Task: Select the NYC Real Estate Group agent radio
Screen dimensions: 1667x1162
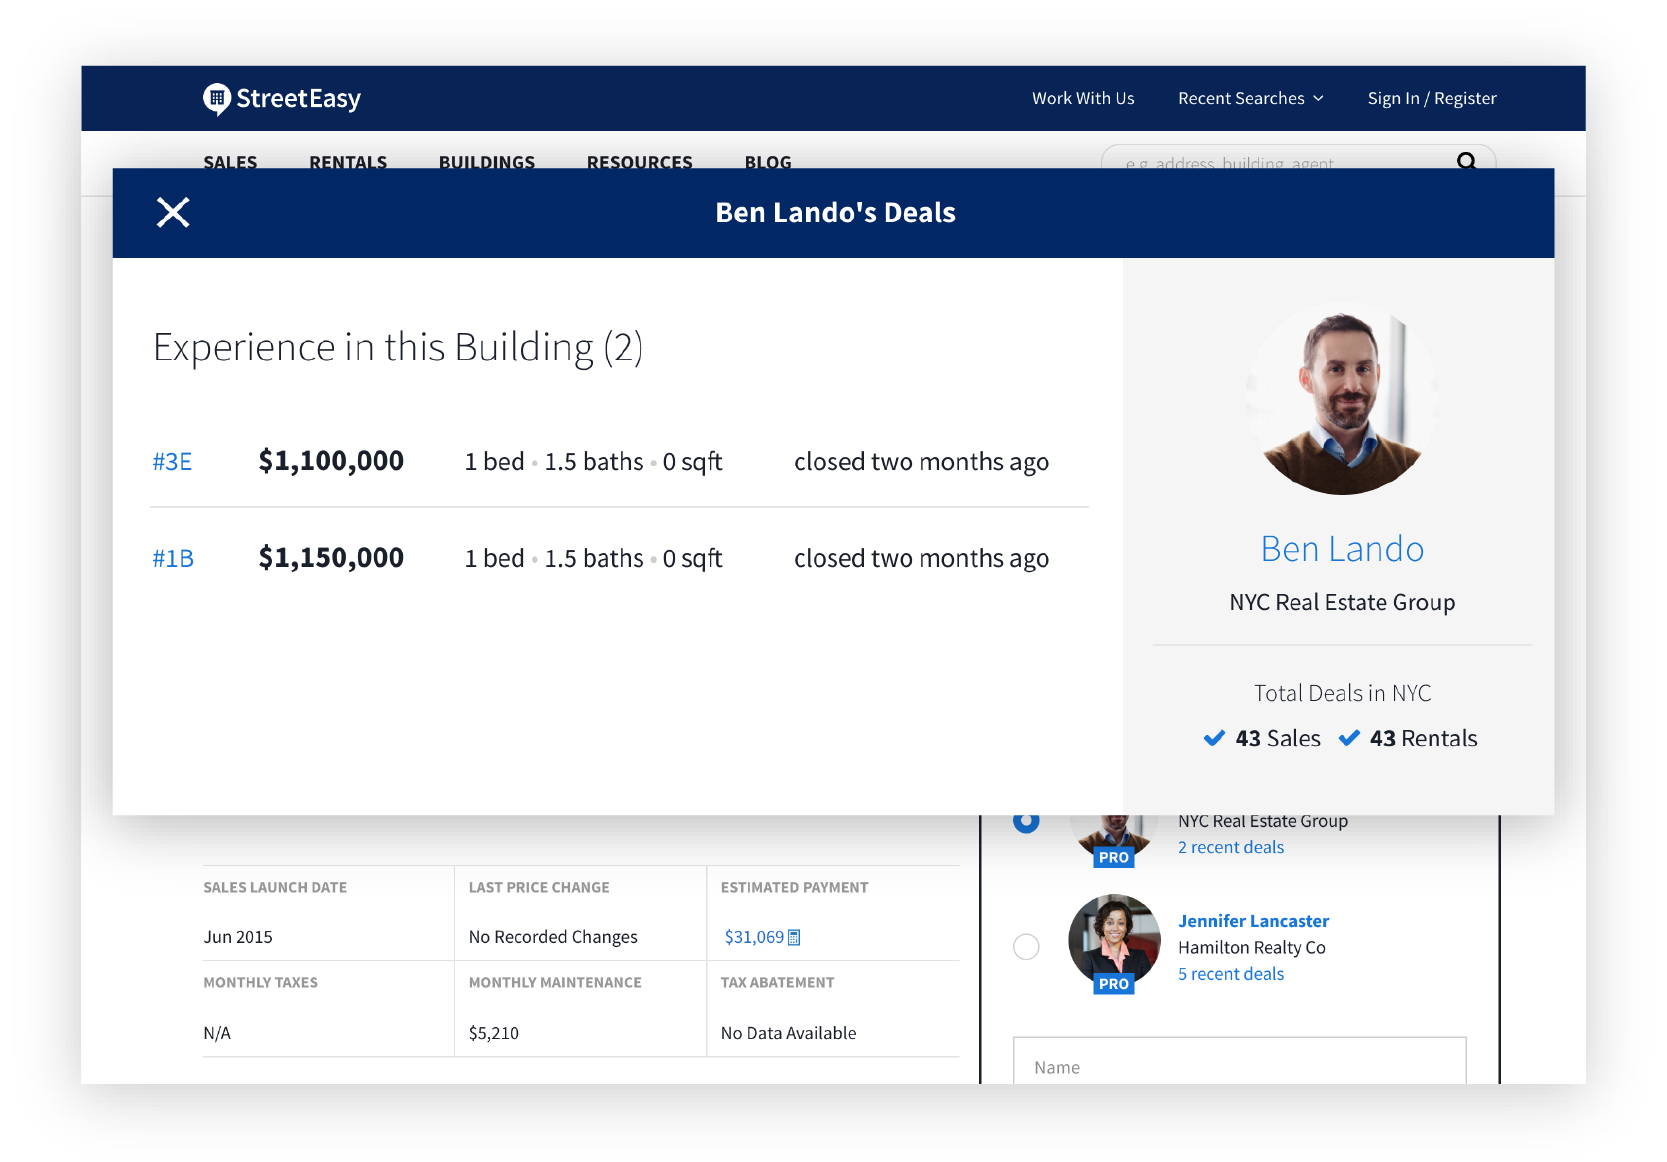Action: [x=1026, y=822]
